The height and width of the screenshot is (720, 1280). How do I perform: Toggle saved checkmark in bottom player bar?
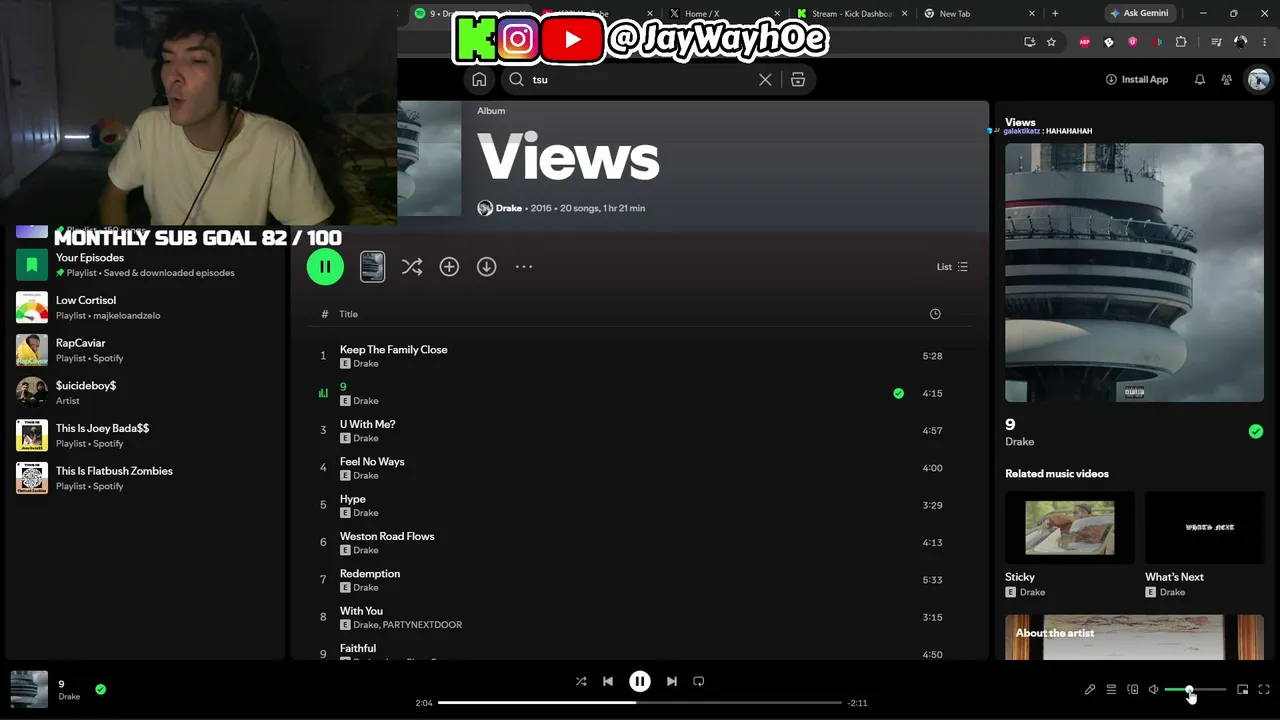point(100,689)
